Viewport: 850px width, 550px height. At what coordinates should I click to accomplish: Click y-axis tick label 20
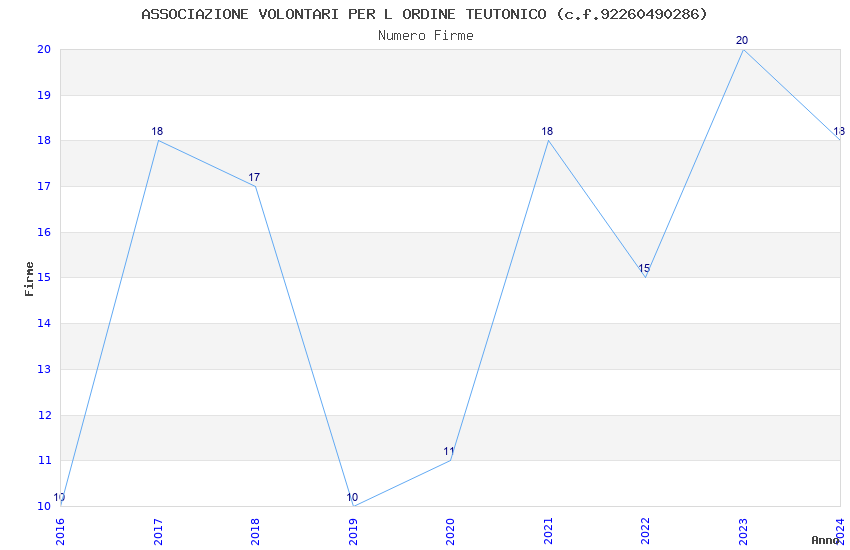[44, 49]
